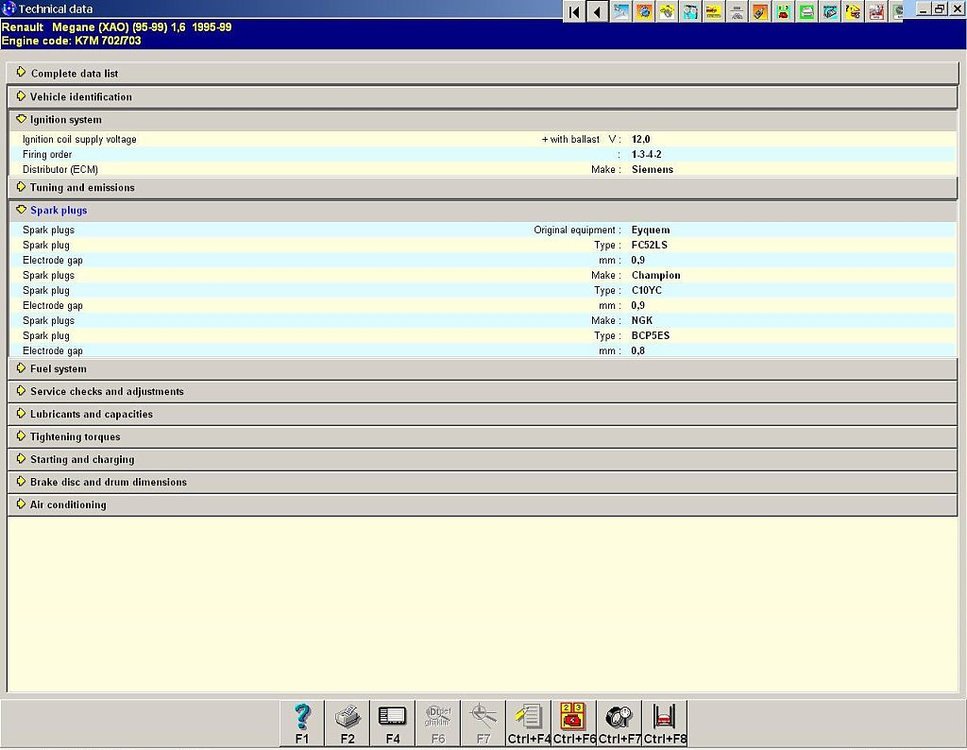This screenshot has width=967, height=750.
Task: Click the NGK make value
Action: (x=642, y=321)
